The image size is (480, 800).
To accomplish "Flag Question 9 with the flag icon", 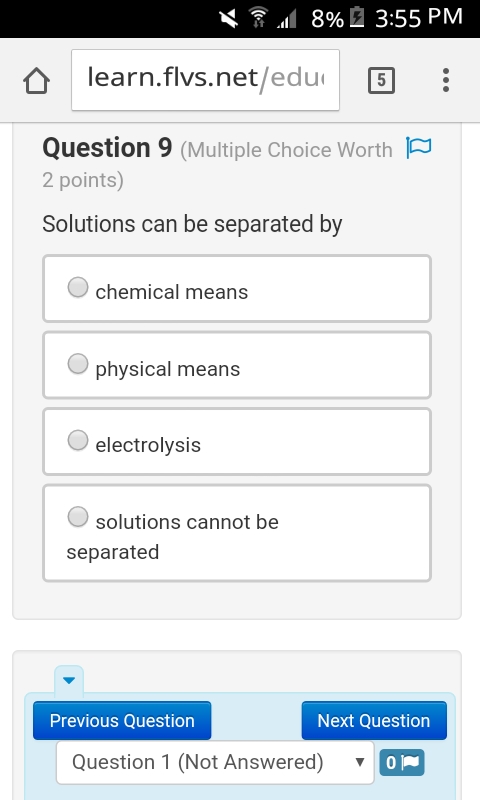I will pyautogui.click(x=419, y=147).
